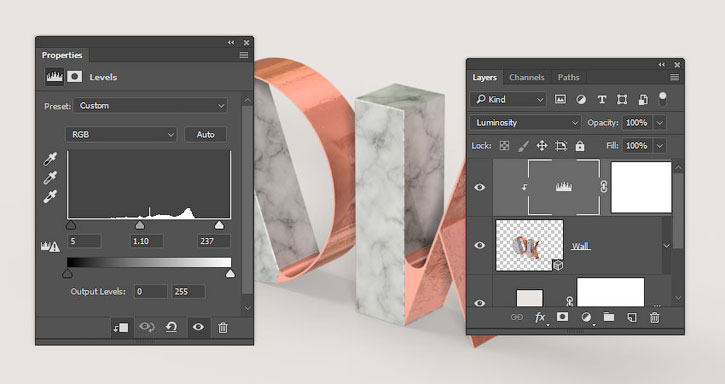Click the output levels field showing 0
Screen dimensions: 725x384
pyautogui.click(x=151, y=291)
